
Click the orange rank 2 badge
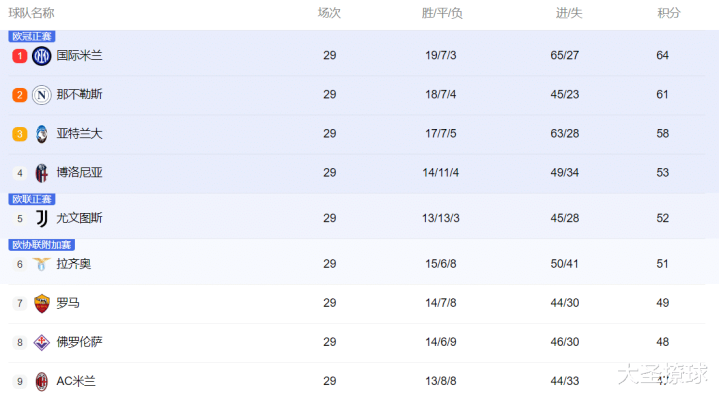coord(19,95)
